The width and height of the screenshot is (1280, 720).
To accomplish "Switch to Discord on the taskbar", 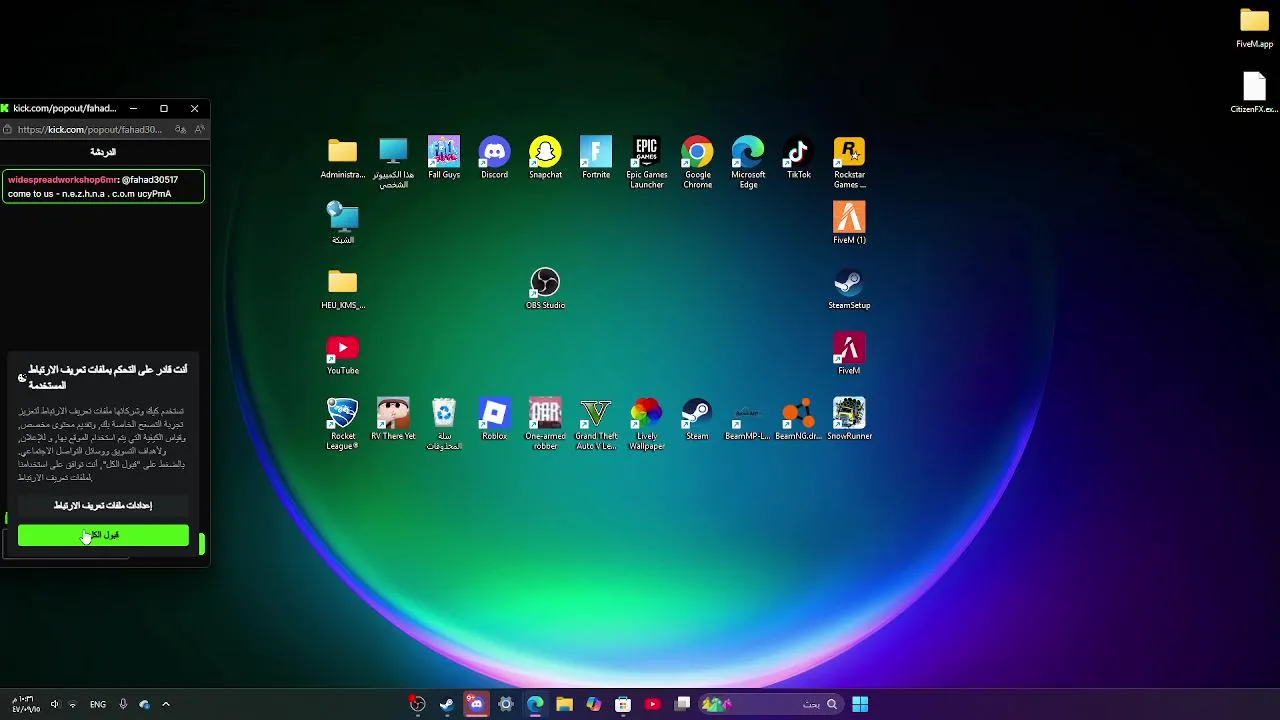I will tap(476, 704).
